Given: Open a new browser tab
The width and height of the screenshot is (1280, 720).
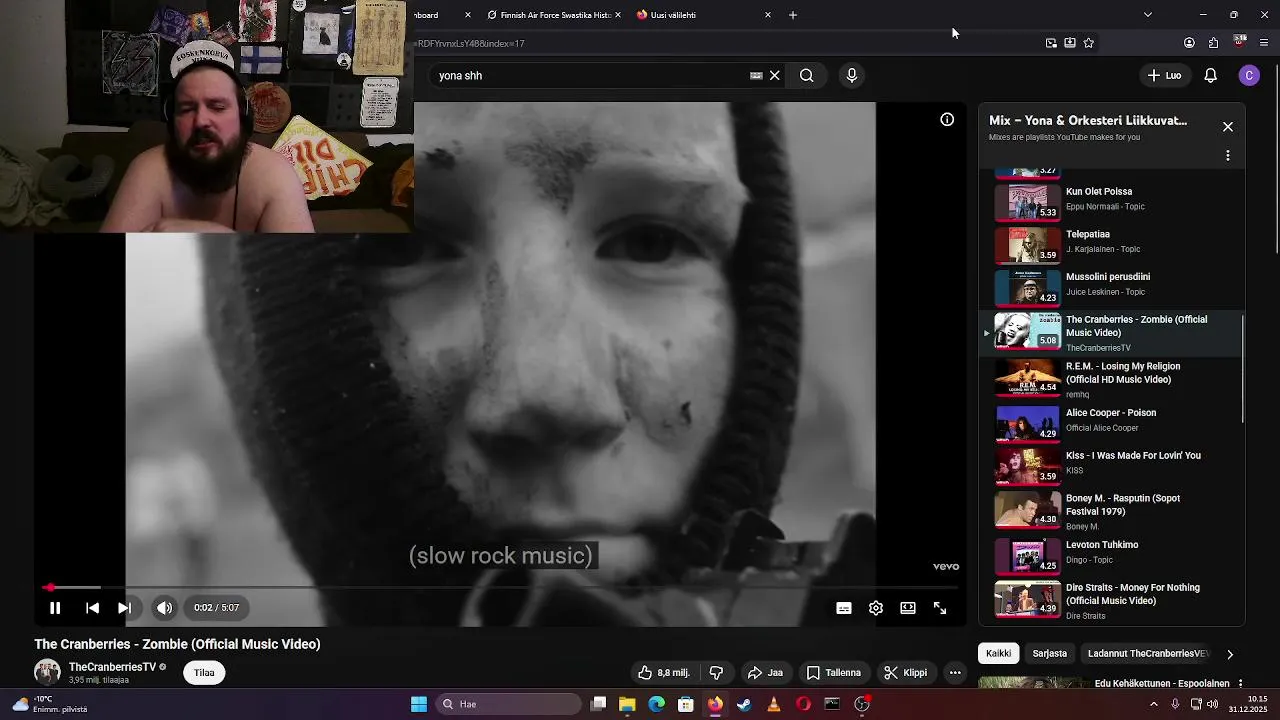Looking at the screenshot, I should 793,15.
